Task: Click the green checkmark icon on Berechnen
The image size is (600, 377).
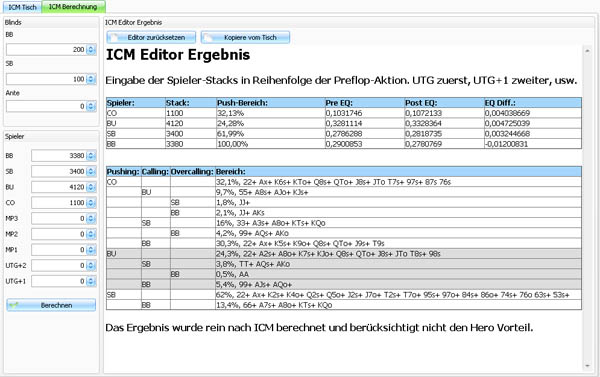Action: [x=15, y=305]
